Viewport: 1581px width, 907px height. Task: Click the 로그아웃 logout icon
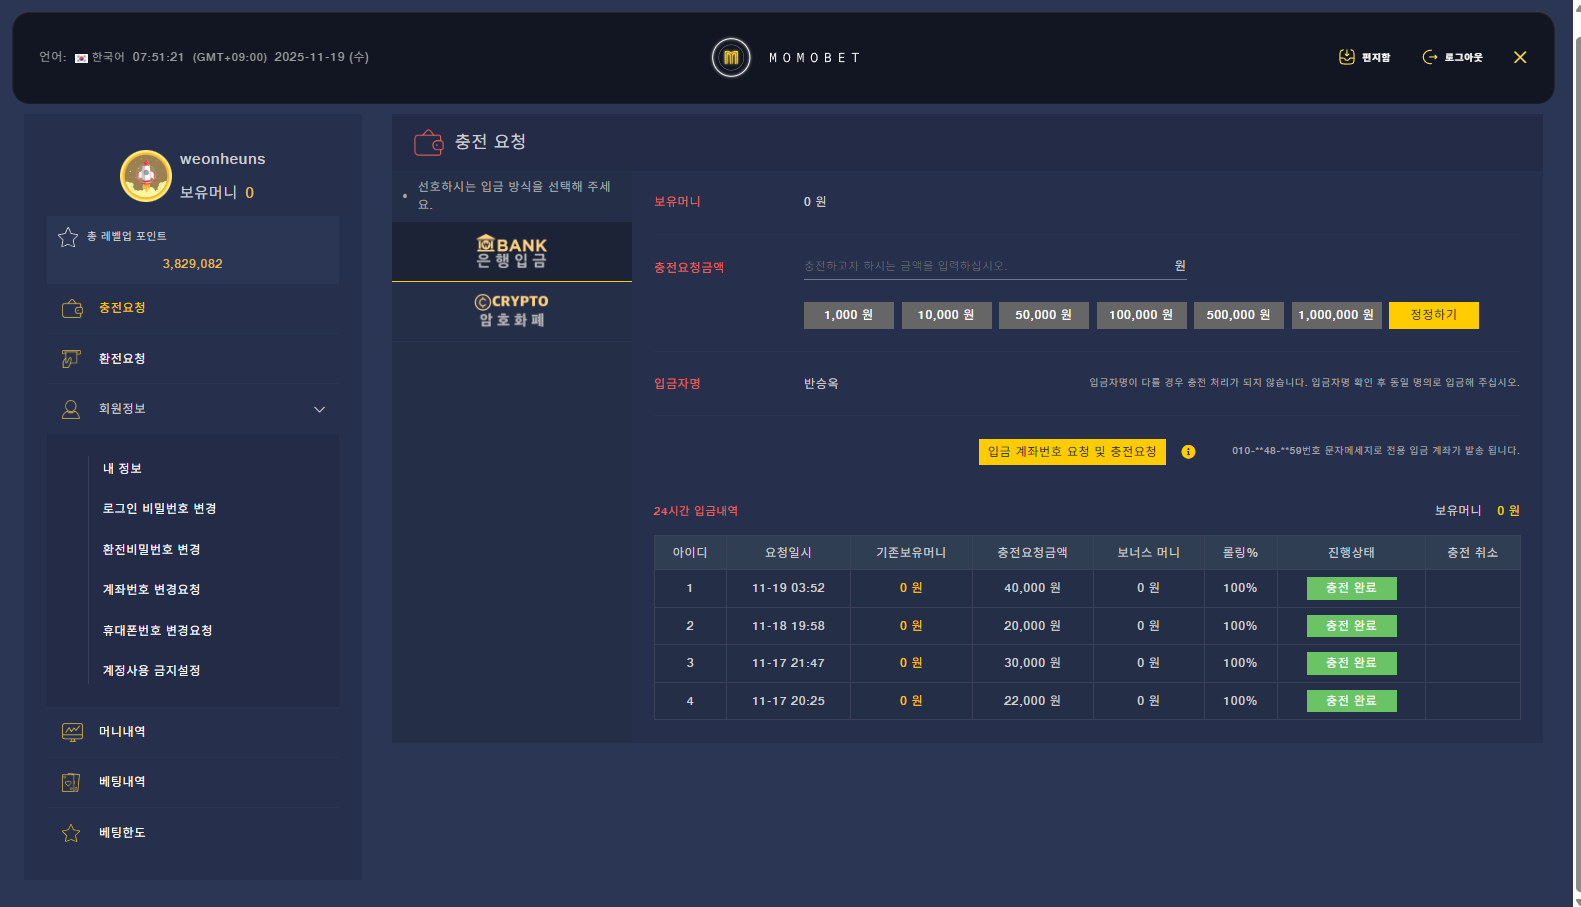click(x=1430, y=57)
